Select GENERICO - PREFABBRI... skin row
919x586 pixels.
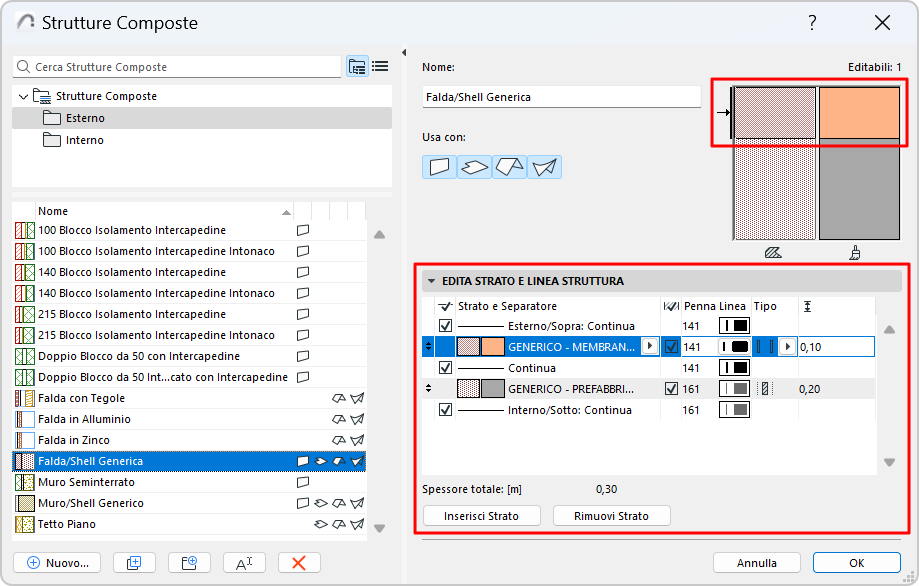pos(649,389)
